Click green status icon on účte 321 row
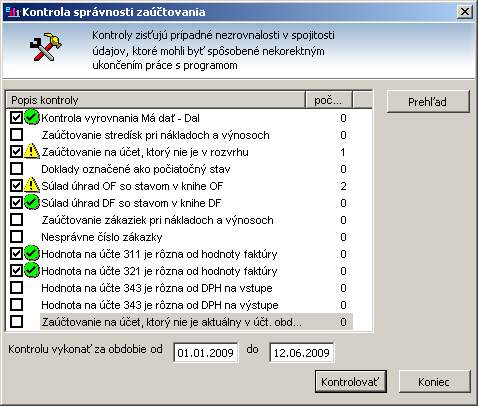The image size is (478, 406). tap(32, 270)
